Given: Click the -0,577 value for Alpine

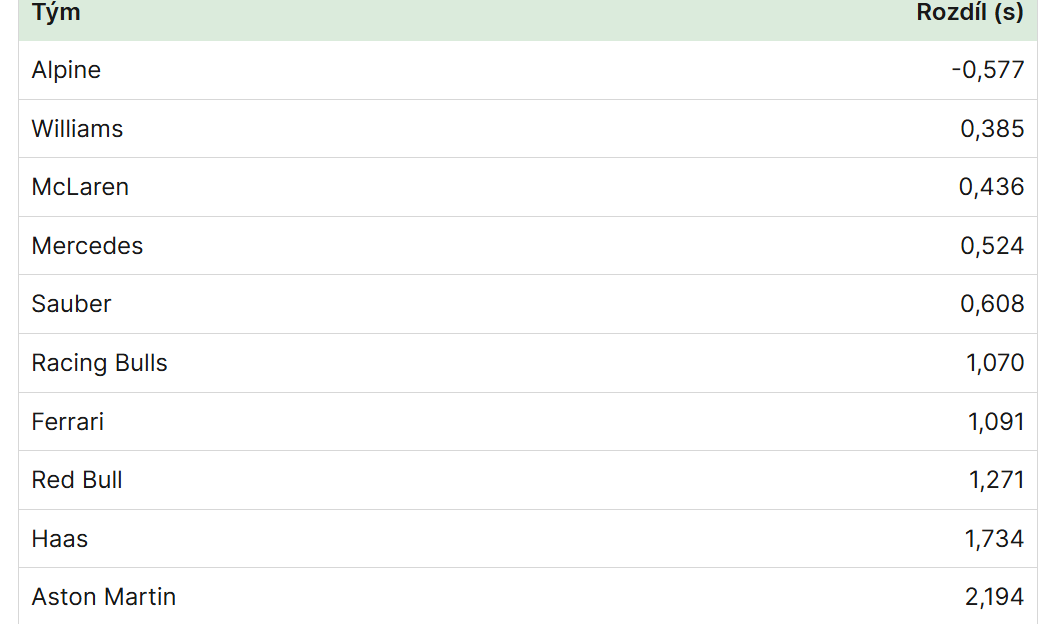Looking at the screenshot, I should (x=988, y=70).
